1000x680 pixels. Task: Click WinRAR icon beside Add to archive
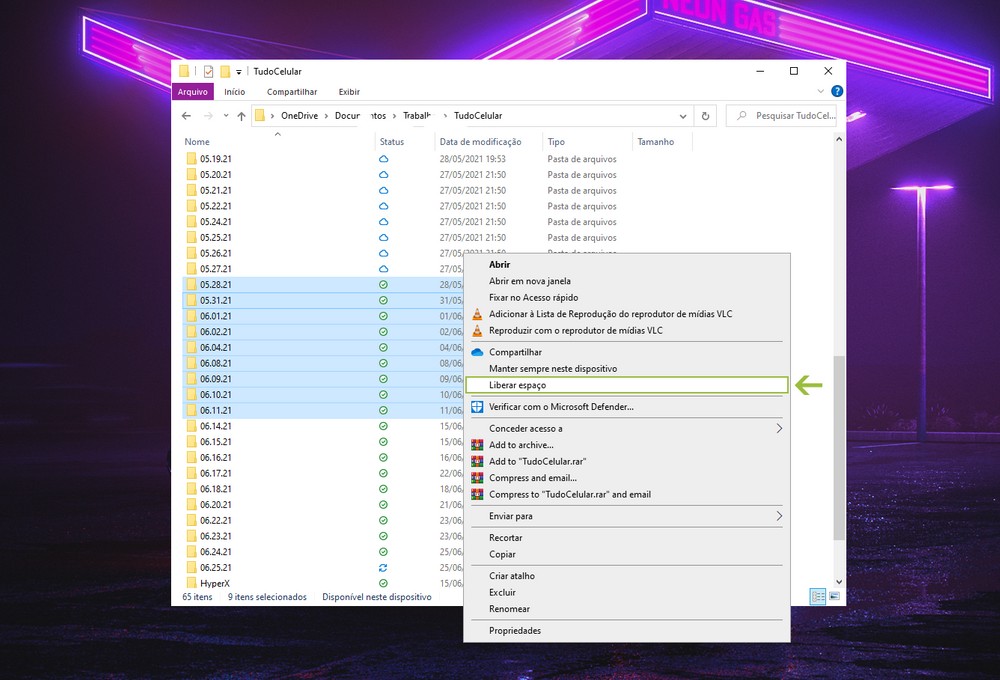[477, 445]
